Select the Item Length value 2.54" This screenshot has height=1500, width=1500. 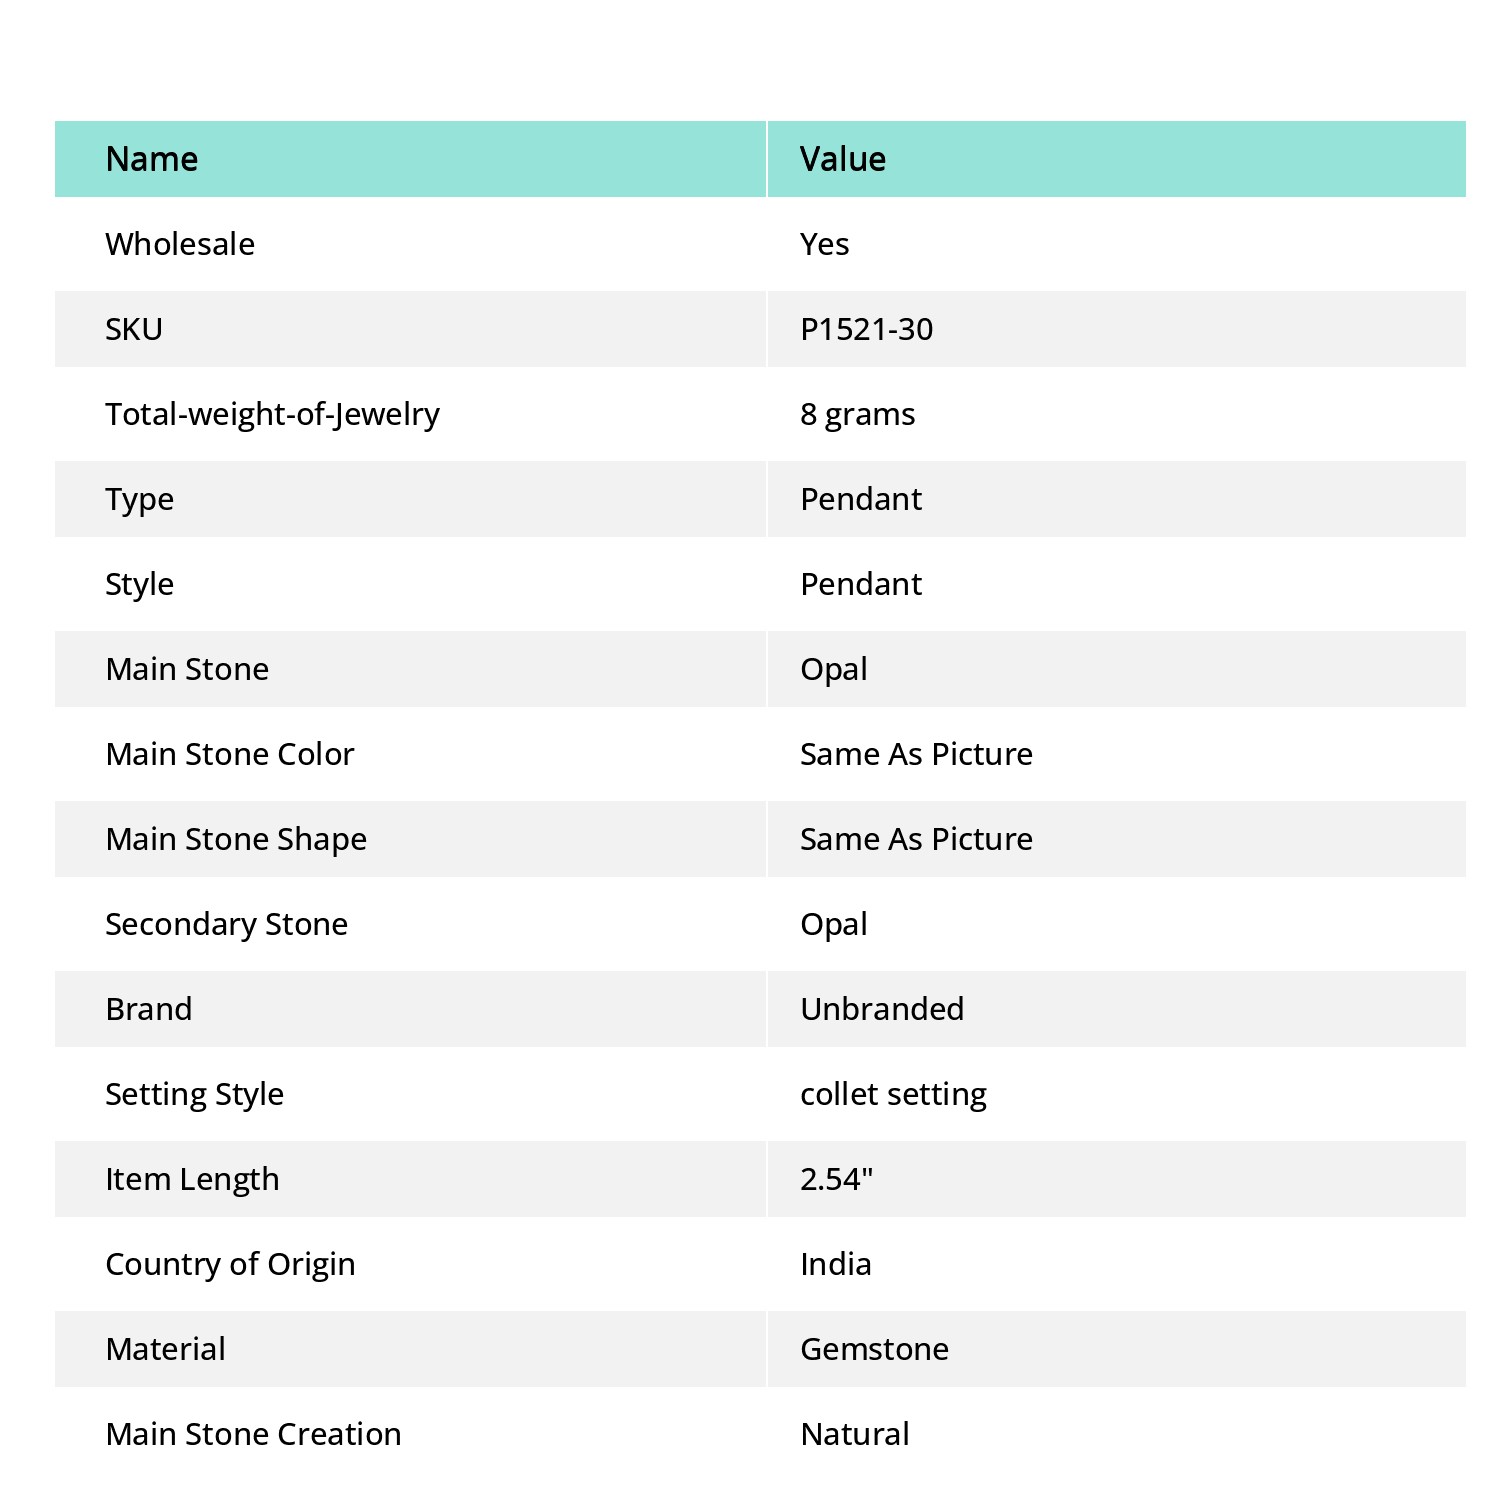[x=837, y=1179]
